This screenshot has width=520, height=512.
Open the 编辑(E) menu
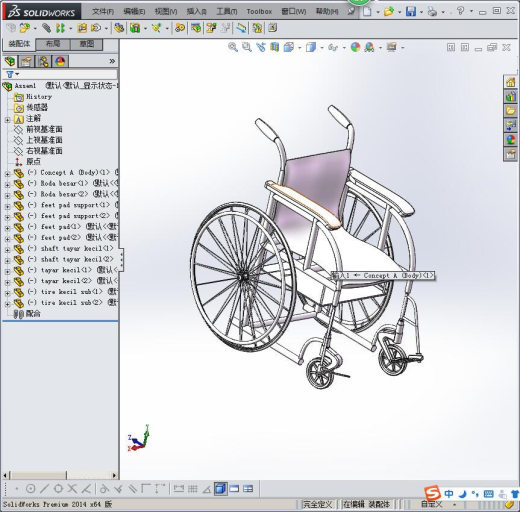point(134,12)
